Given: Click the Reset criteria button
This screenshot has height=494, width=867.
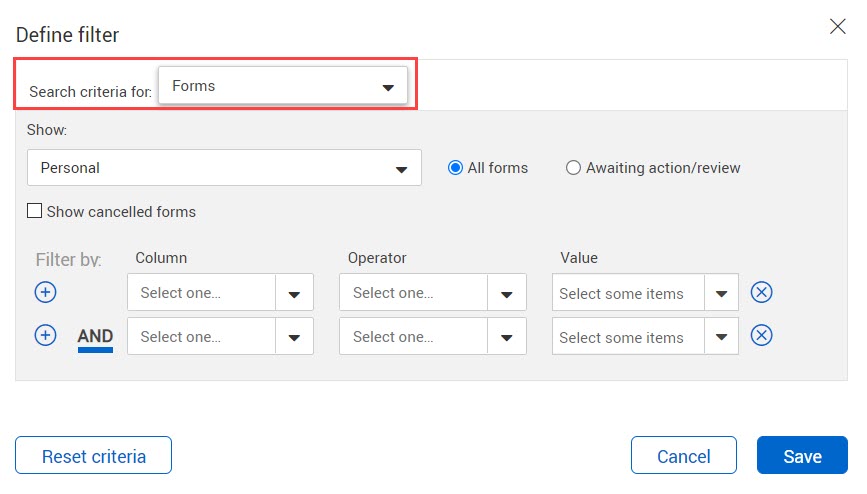Looking at the screenshot, I should (x=93, y=455).
